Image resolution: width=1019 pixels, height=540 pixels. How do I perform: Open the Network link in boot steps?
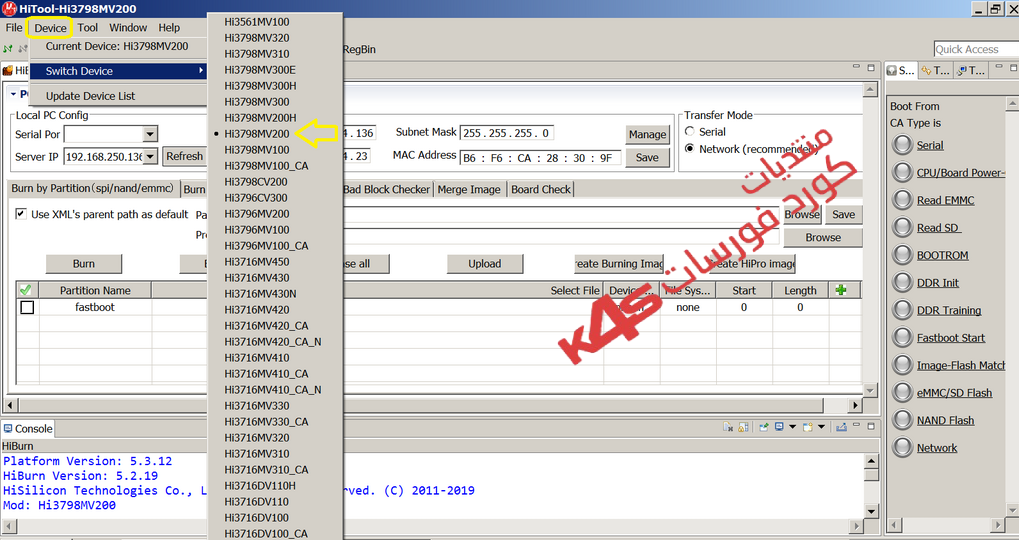(936, 448)
